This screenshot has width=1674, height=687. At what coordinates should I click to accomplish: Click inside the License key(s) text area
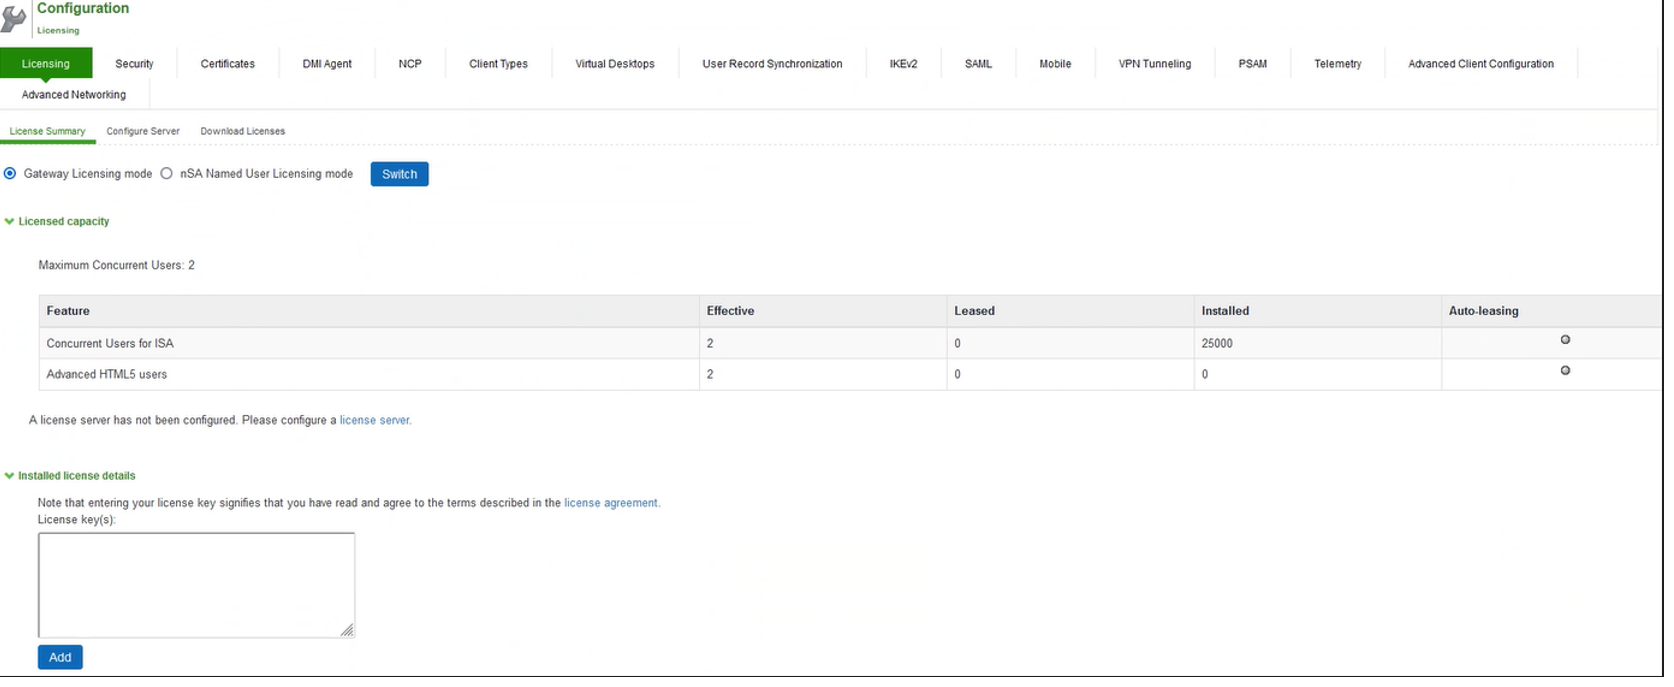click(196, 584)
